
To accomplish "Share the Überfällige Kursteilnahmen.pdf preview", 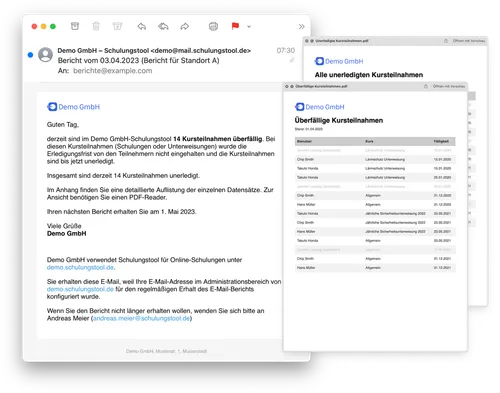I will click(426, 86).
